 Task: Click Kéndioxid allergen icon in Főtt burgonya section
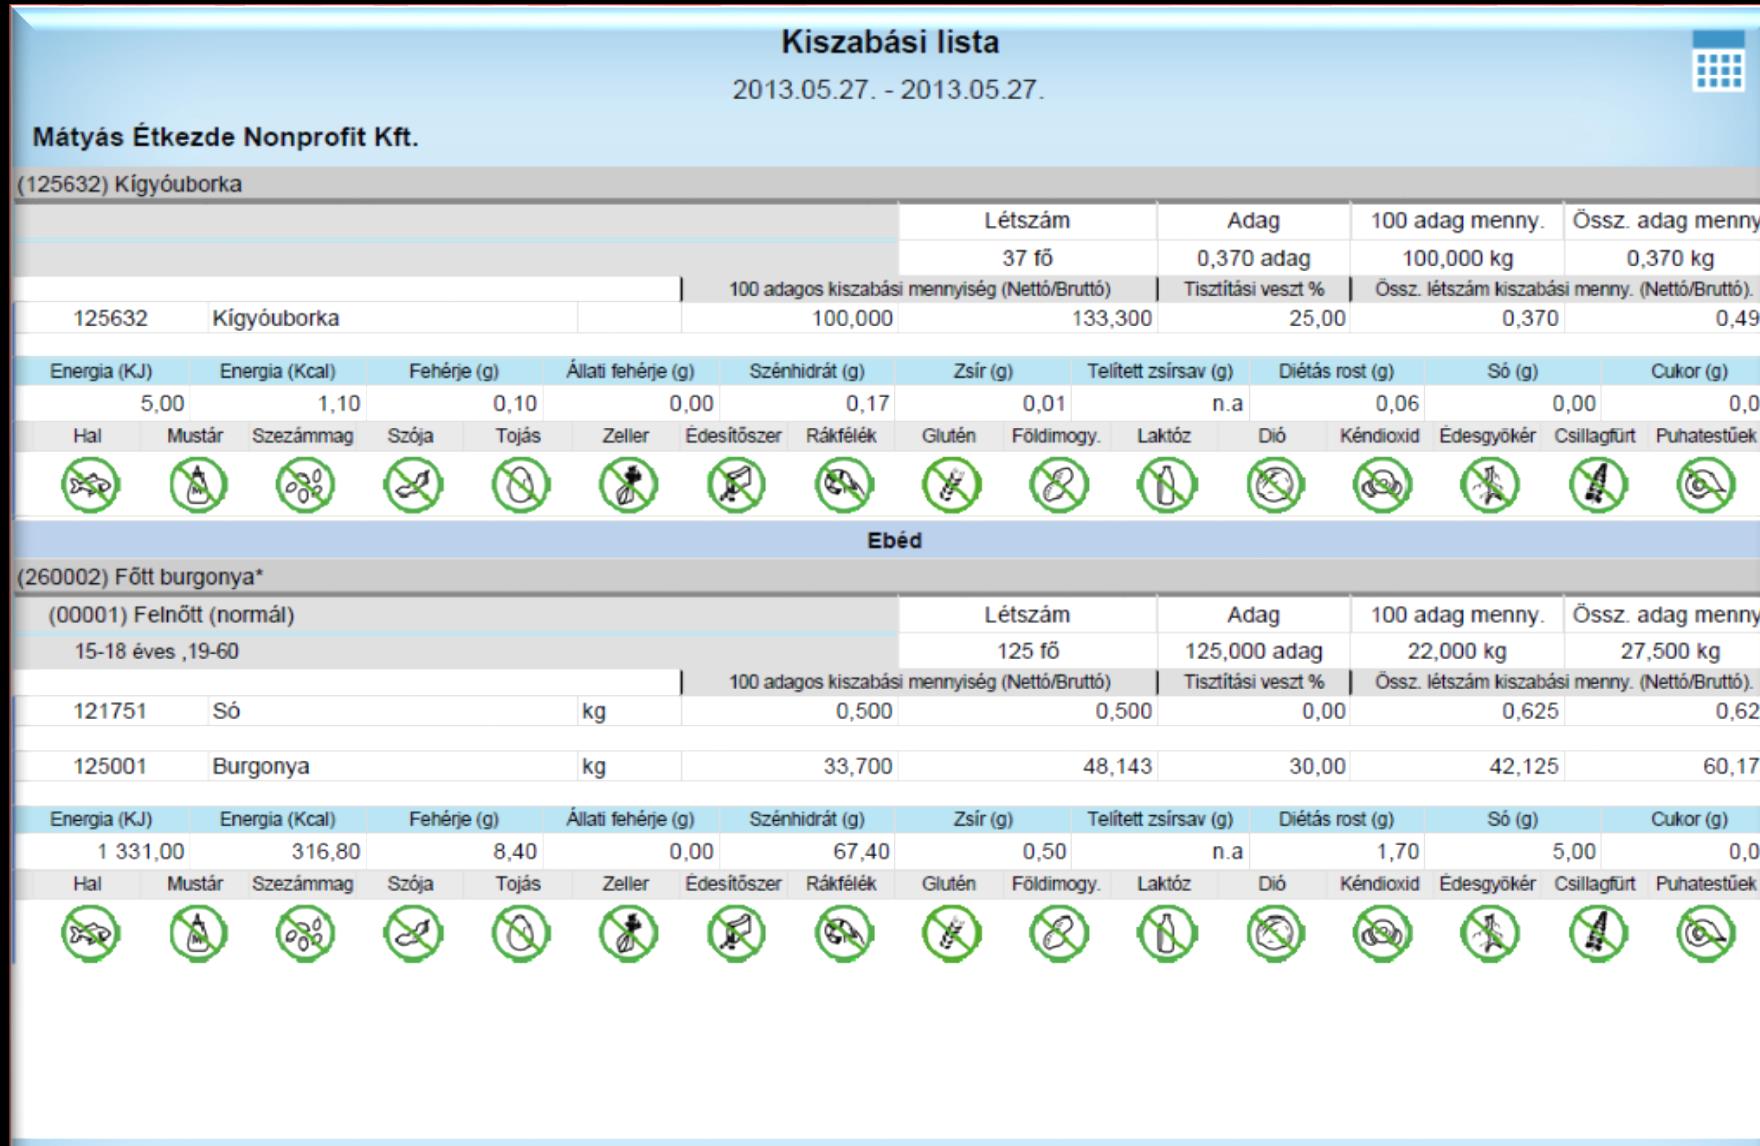[1382, 934]
